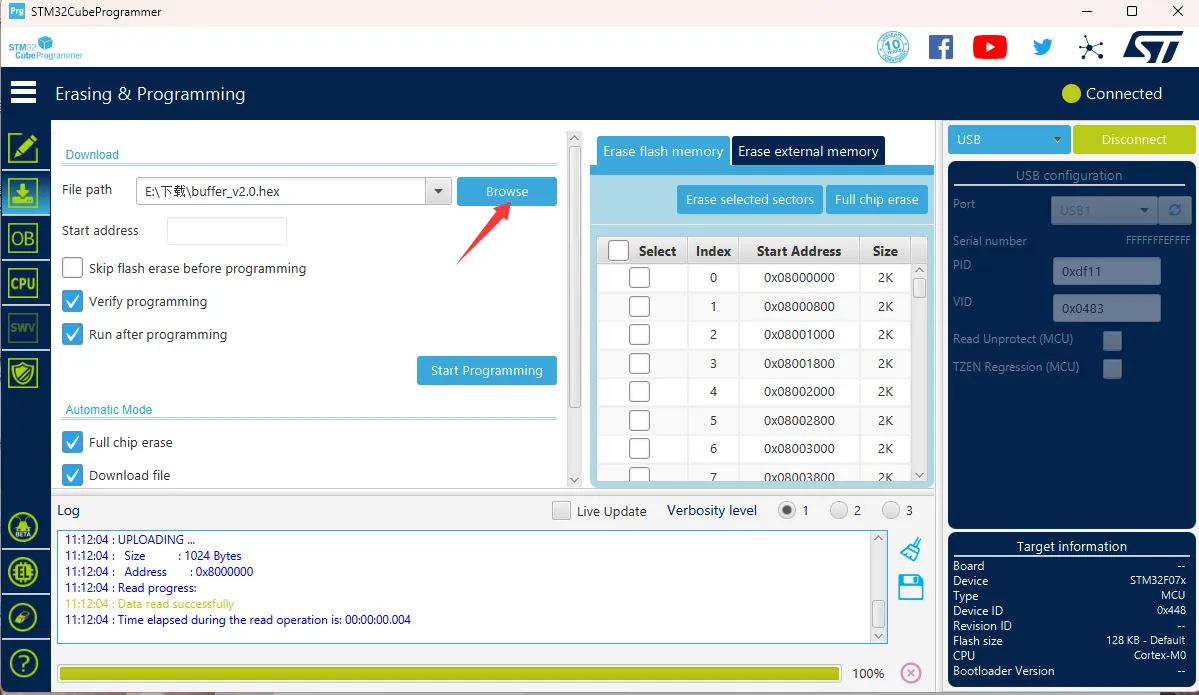1199x695 pixels.
Task: Click the Browse button
Action: pyautogui.click(x=507, y=191)
